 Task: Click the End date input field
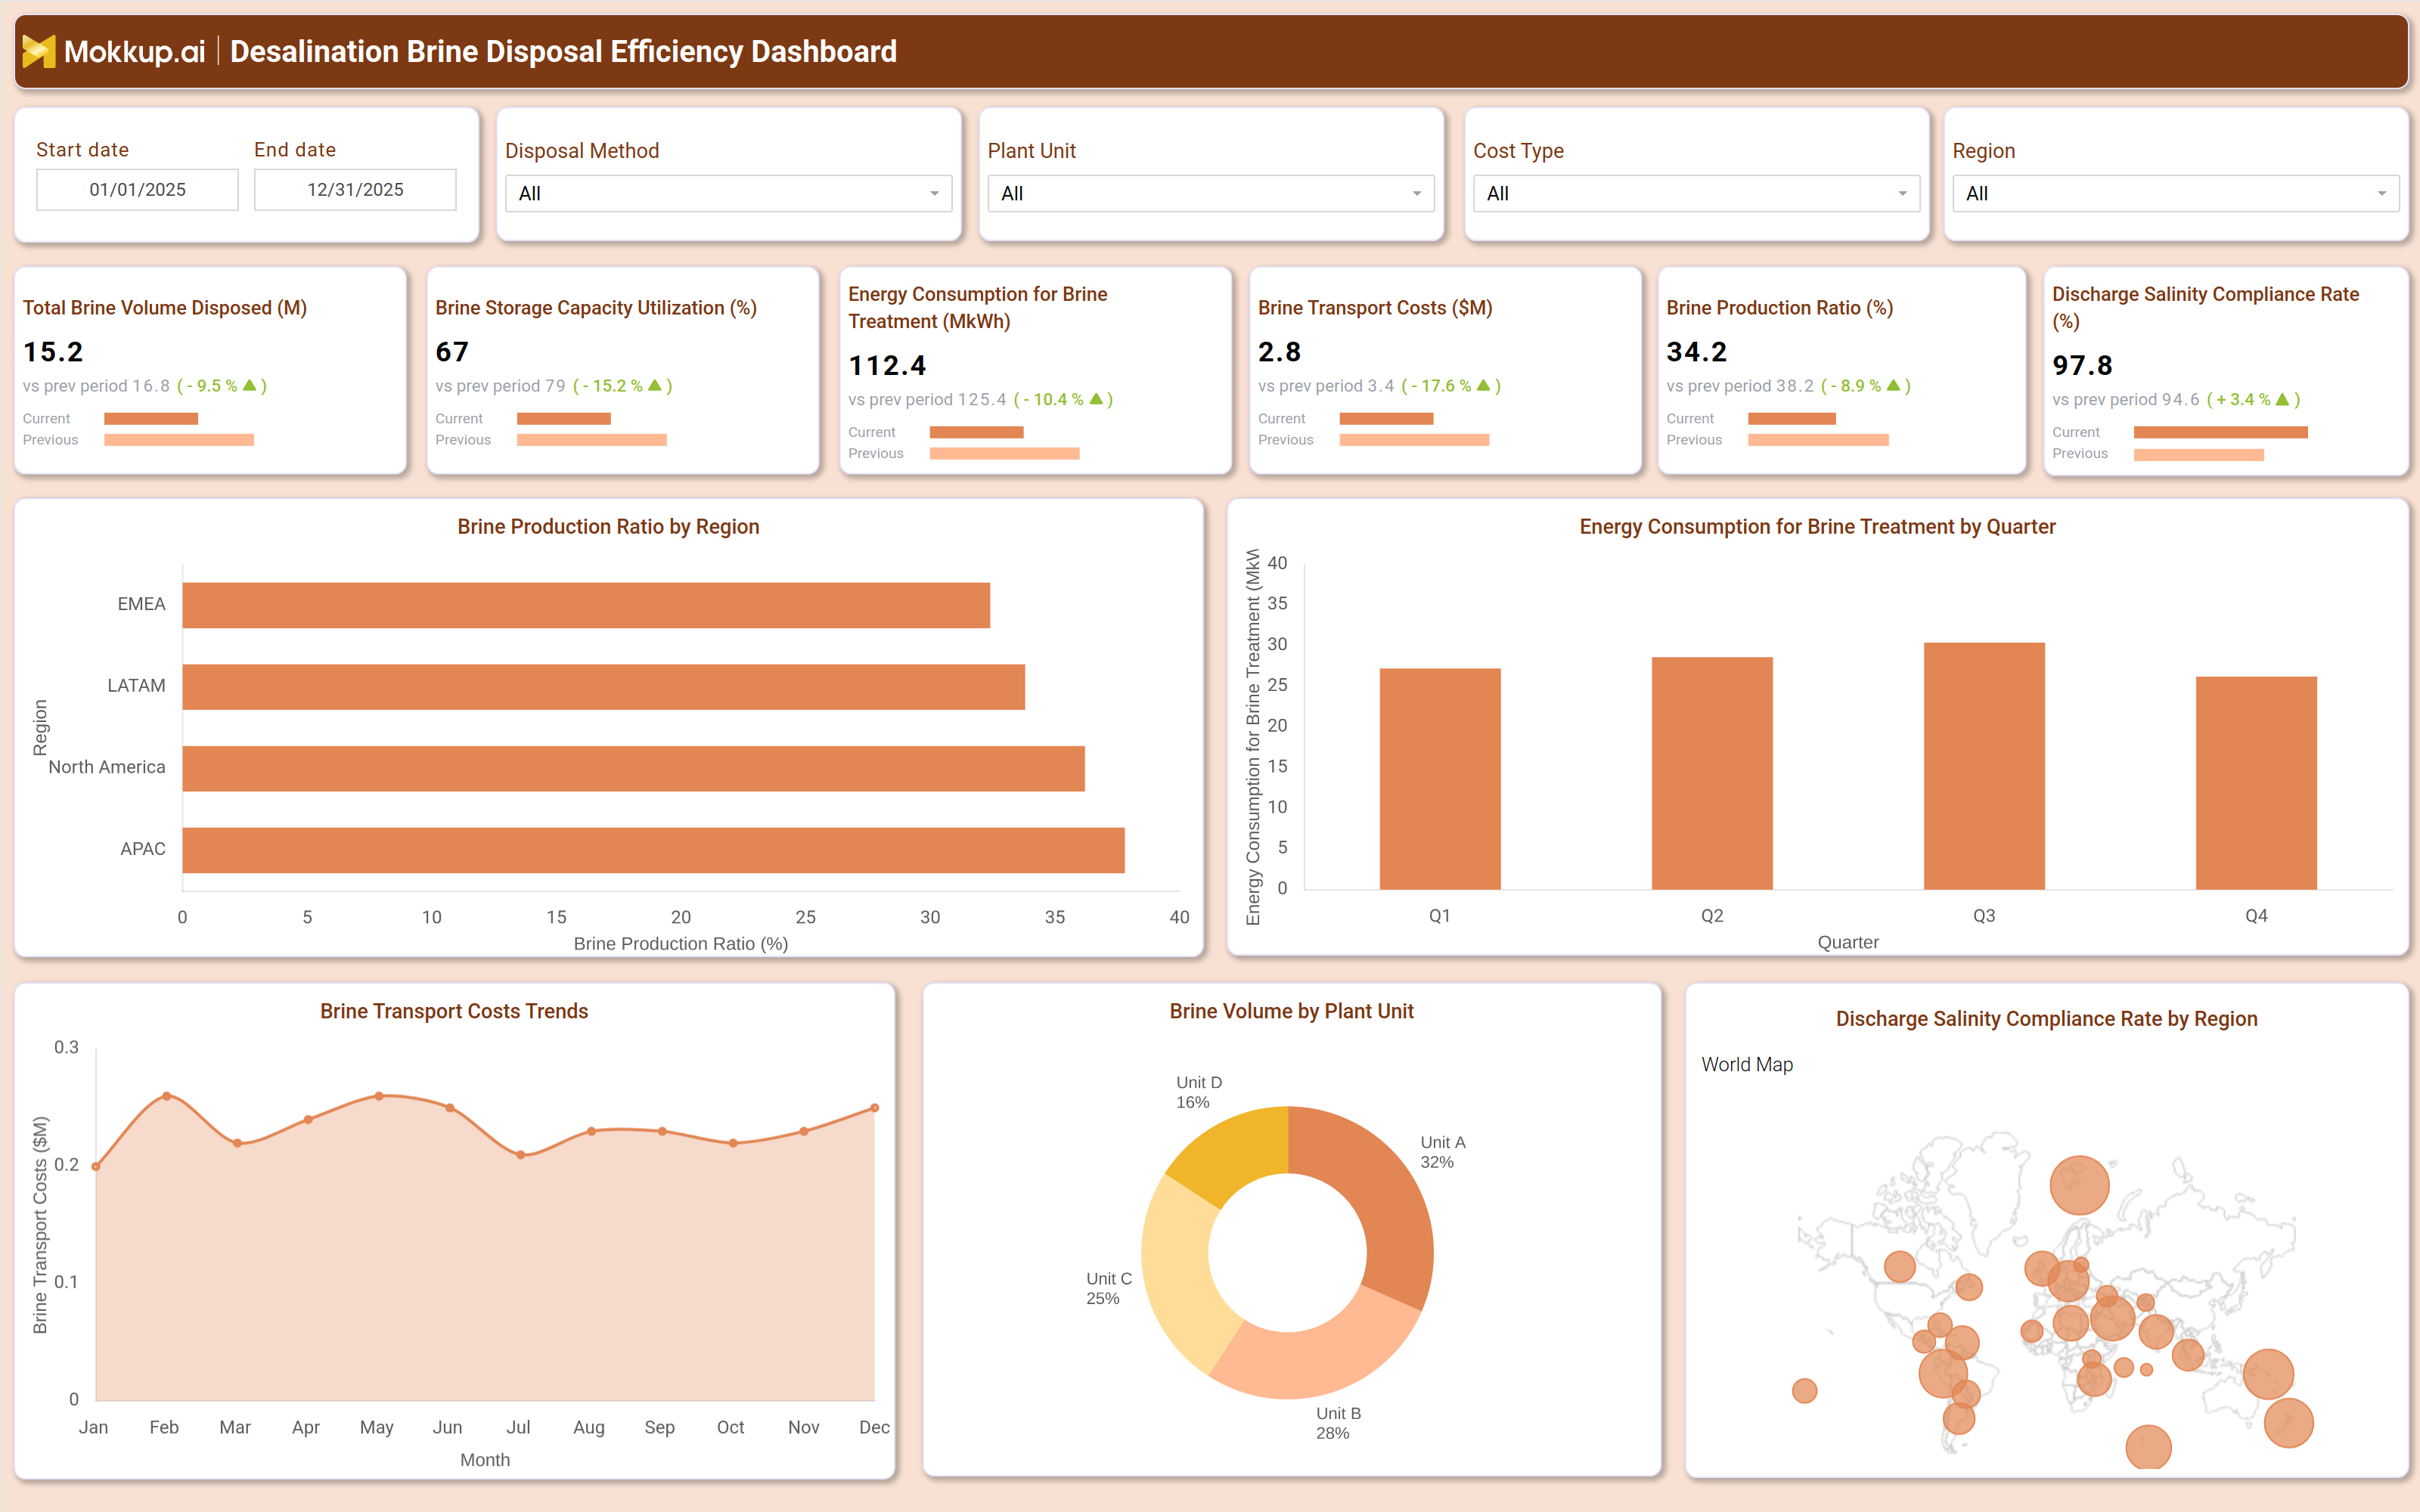click(355, 189)
